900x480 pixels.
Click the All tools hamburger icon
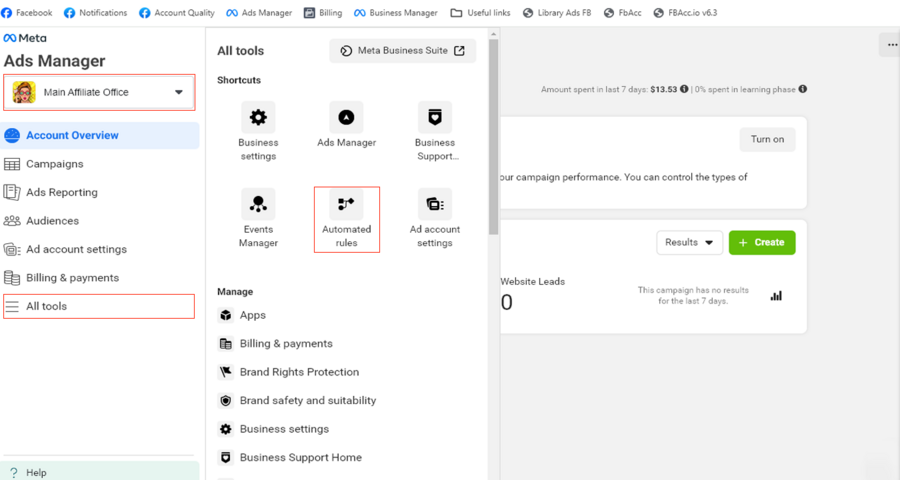12,307
